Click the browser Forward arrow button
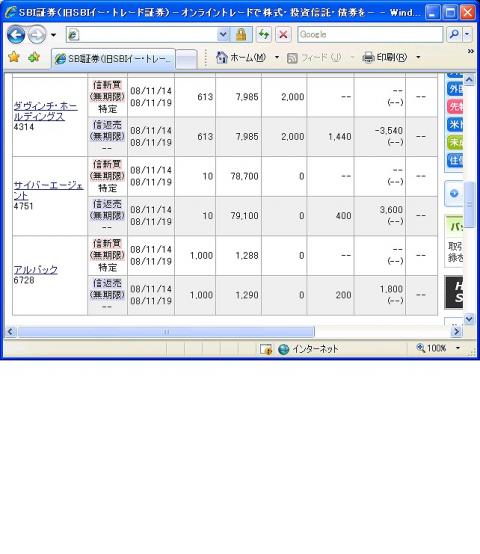 (37, 35)
